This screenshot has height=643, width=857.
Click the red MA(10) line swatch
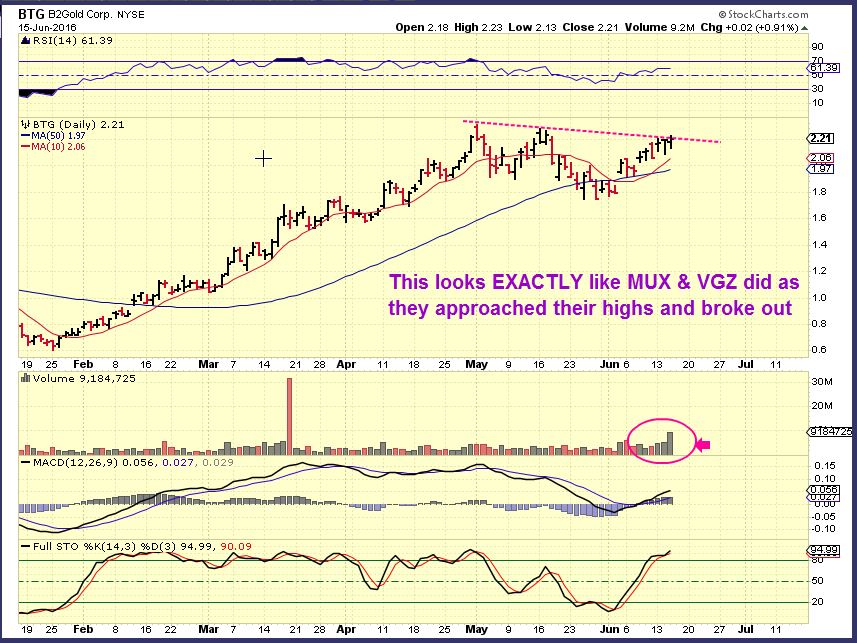coord(25,147)
